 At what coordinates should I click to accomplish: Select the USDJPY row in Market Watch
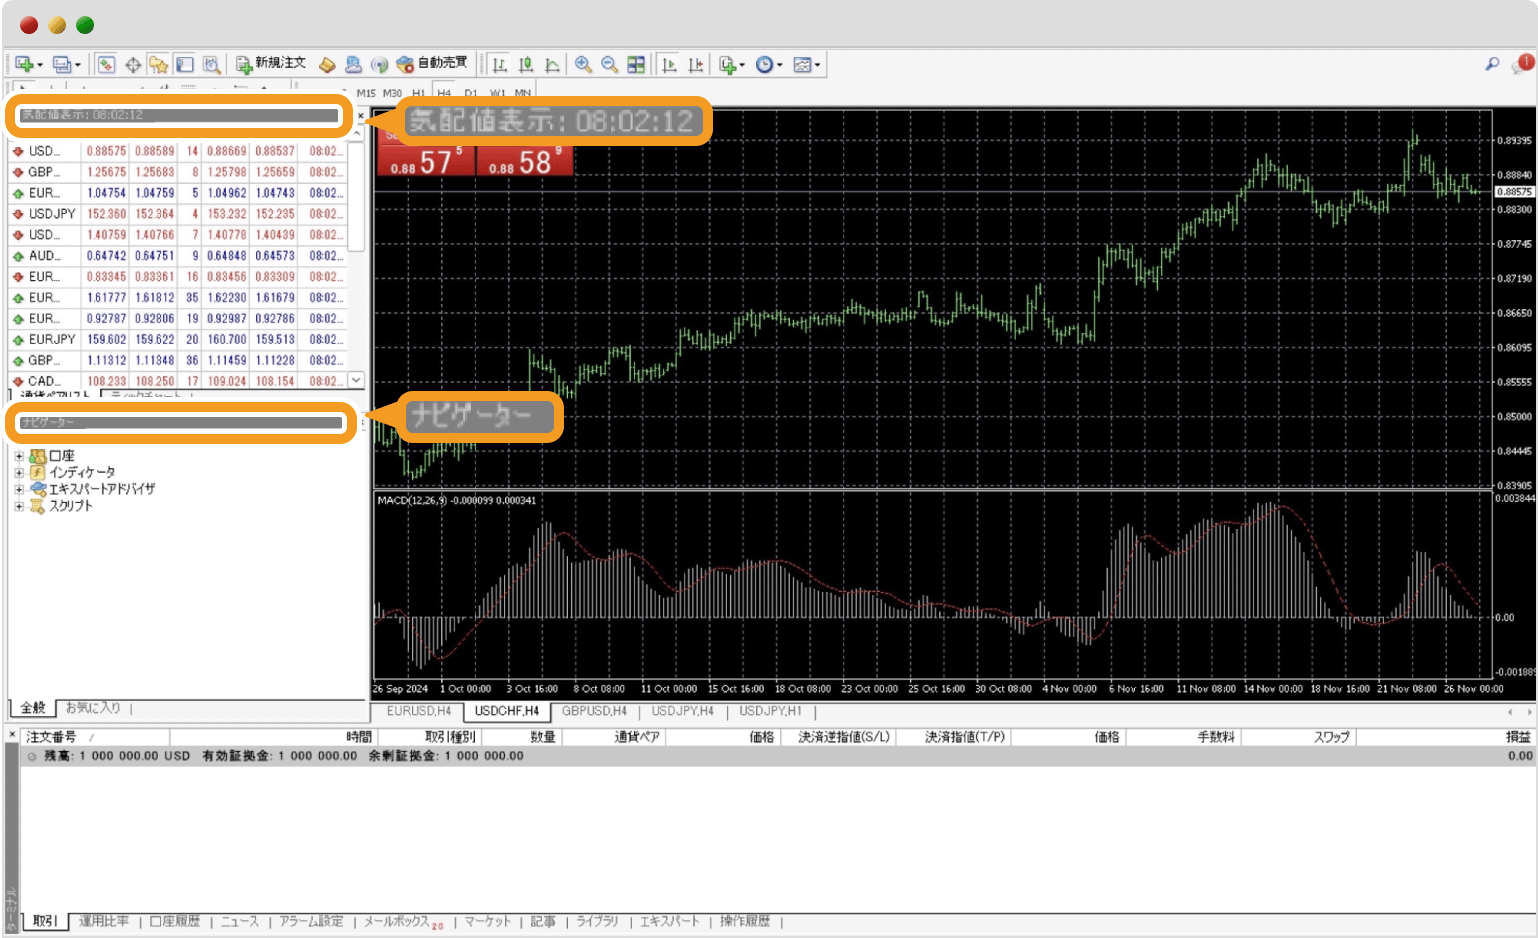pyautogui.click(x=178, y=214)
